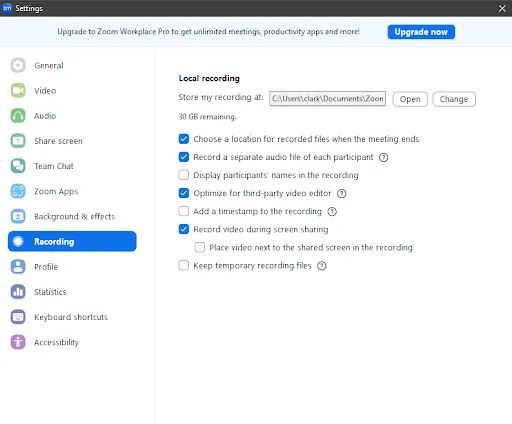Click the 'Local recording' heading
Image resolution: width=512 pixels, height=424 pixels.
[x=209, y=78]
